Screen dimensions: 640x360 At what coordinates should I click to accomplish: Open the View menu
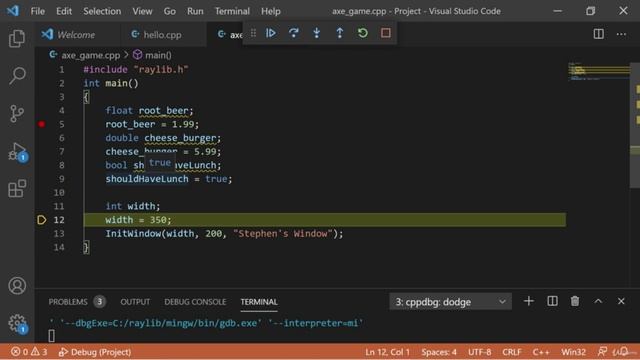tap(142, 11)
